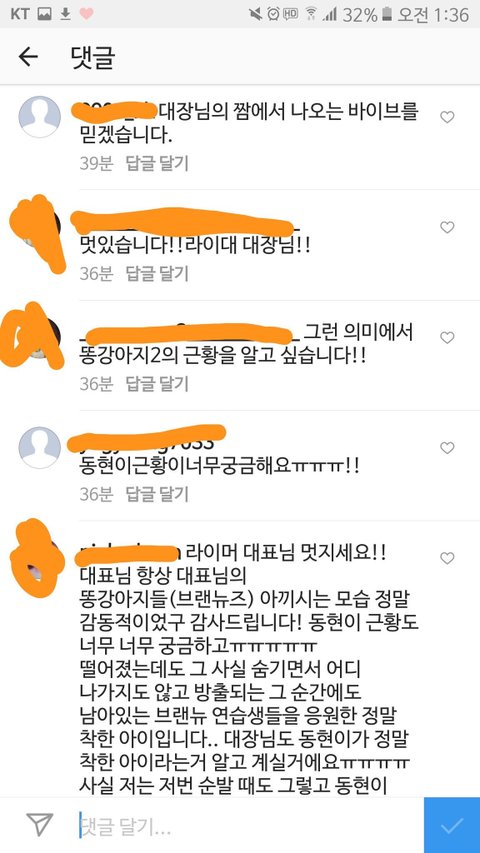Screen dimensions: 480x853
Task: Tap 답글 달기 under the 39분 comment
Action: tap(157, 163)
